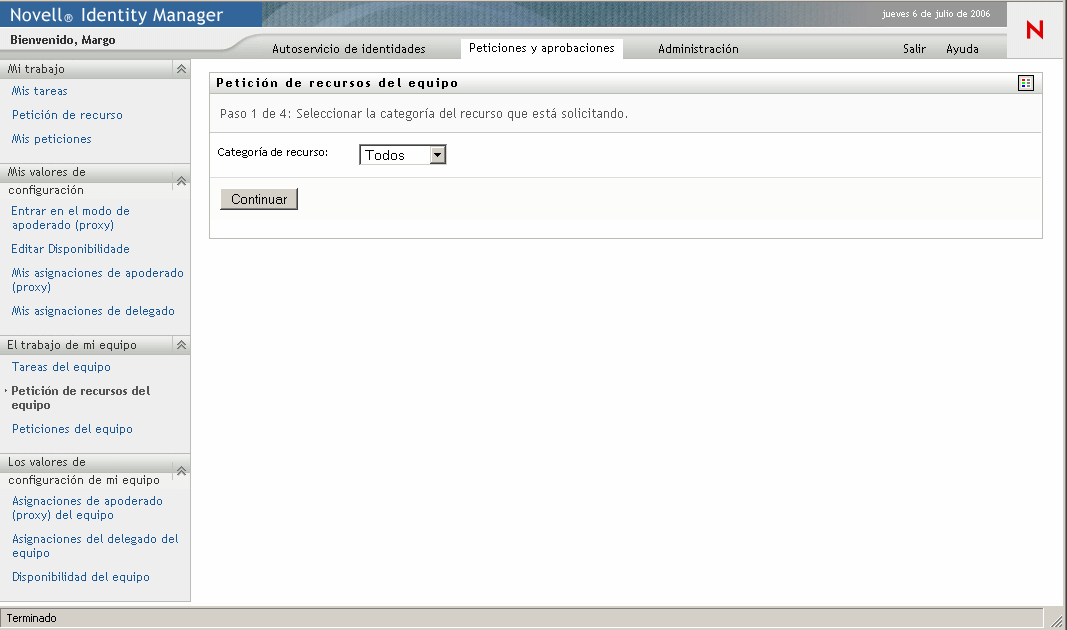Open the Ayuda link

click(962, 49)
